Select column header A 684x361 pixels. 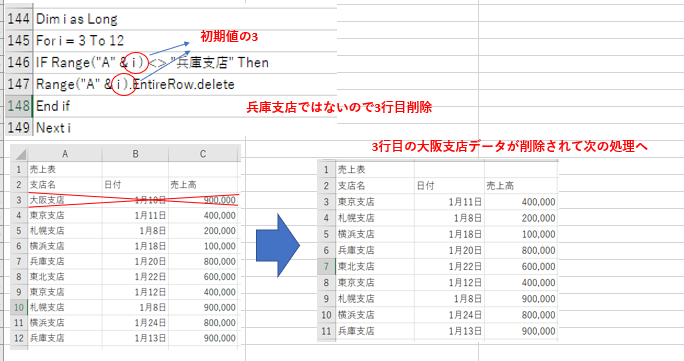coord(65,154)
